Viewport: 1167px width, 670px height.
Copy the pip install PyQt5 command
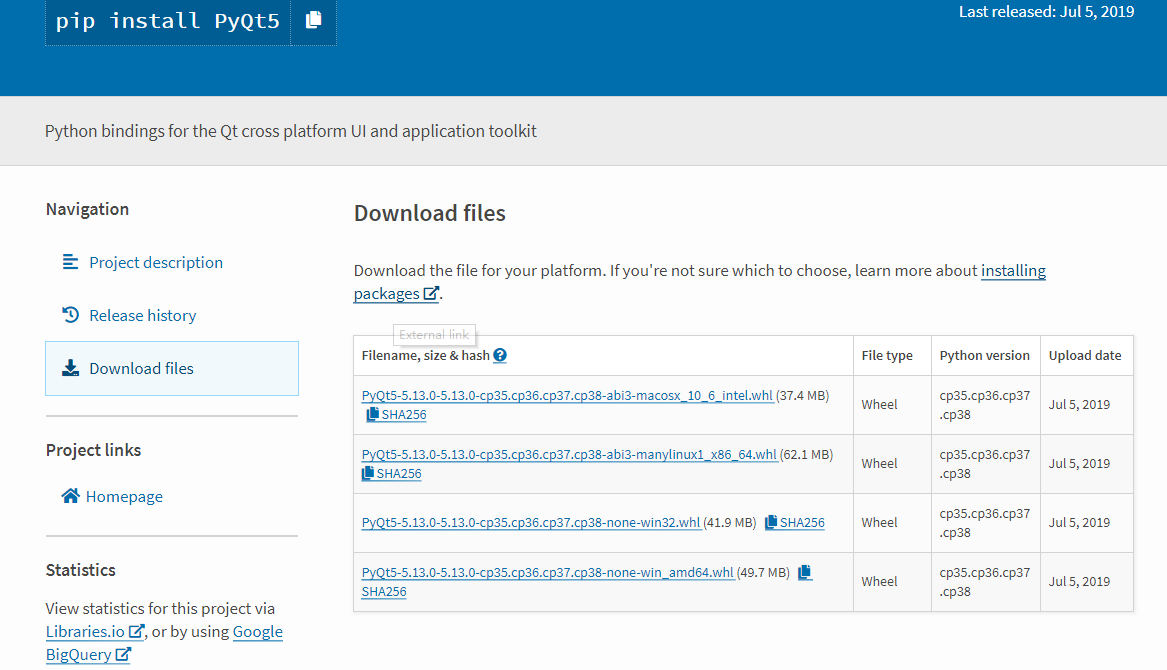click(x=313, y=20)
